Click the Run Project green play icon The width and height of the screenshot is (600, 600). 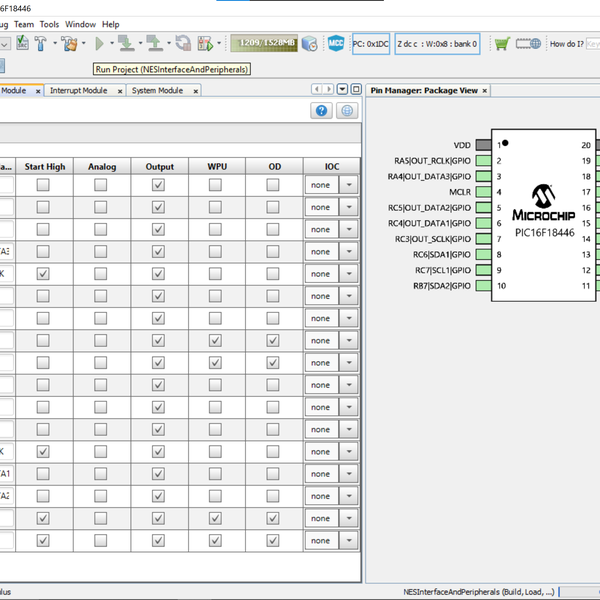coord(99,44)
